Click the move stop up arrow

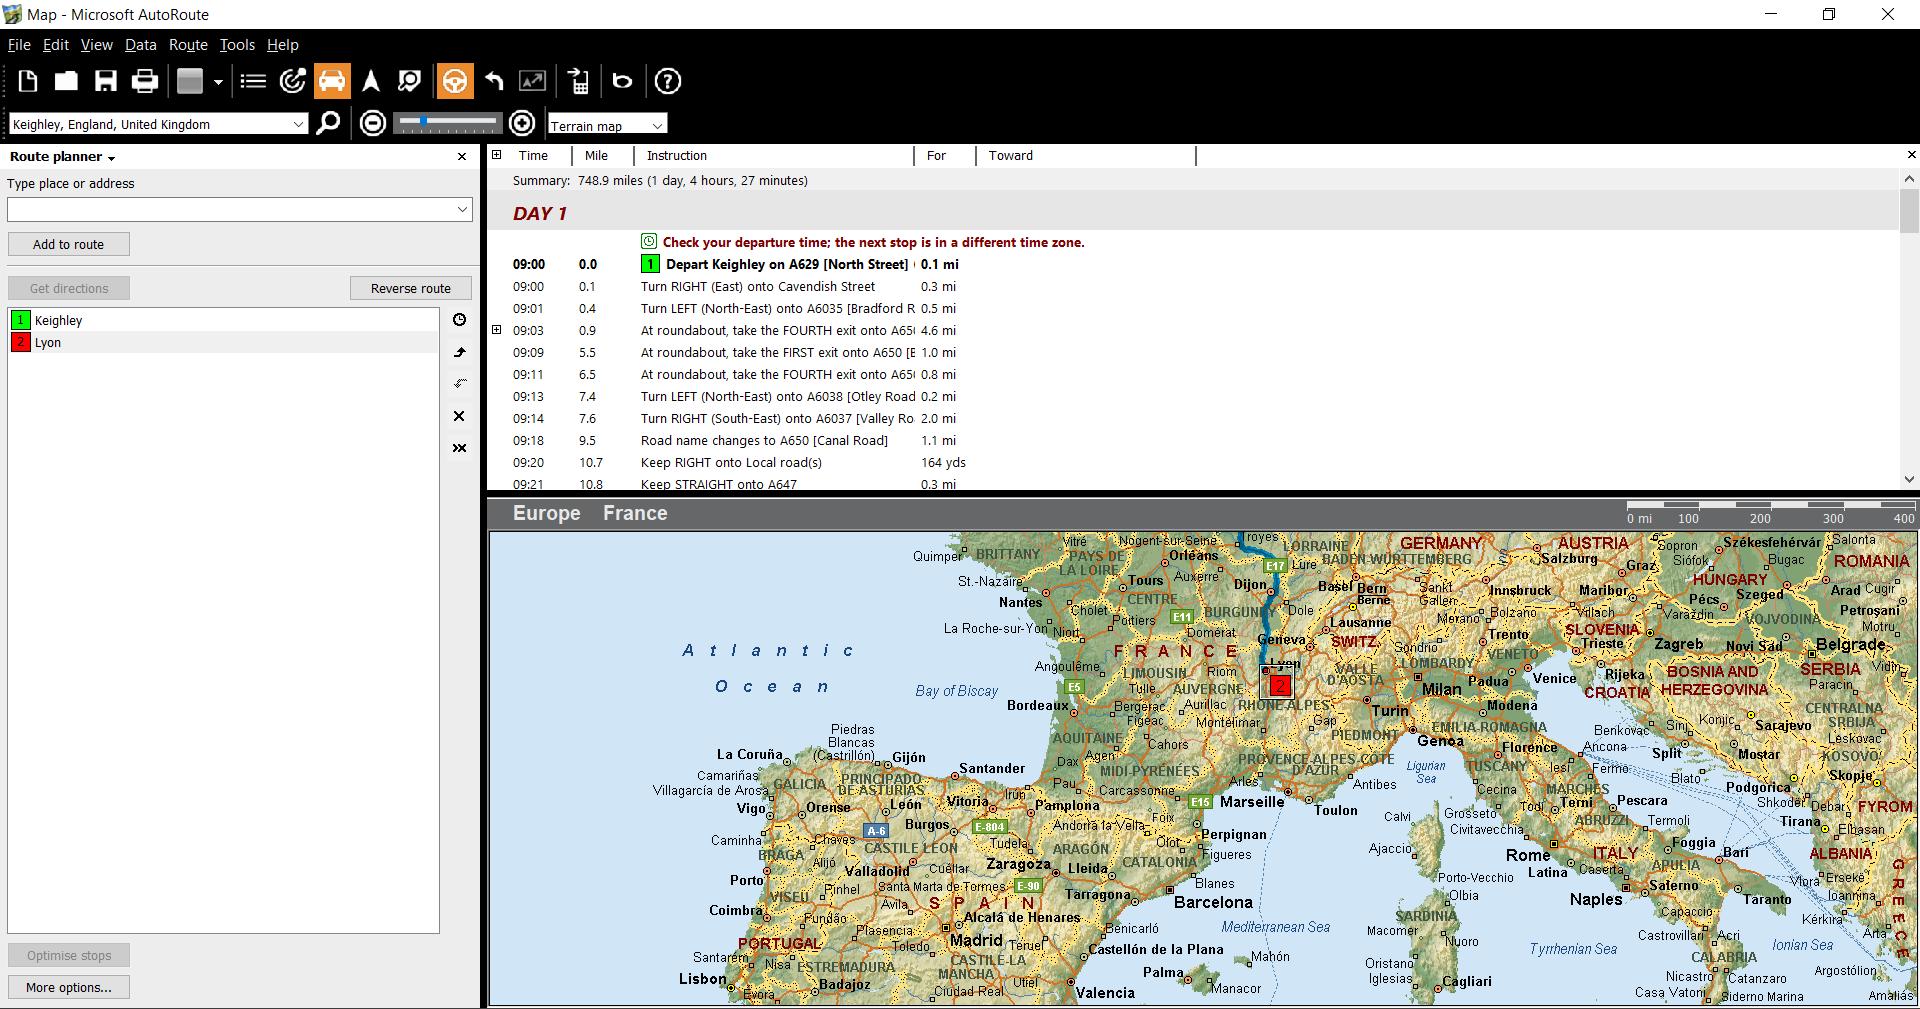coord(460,352)
